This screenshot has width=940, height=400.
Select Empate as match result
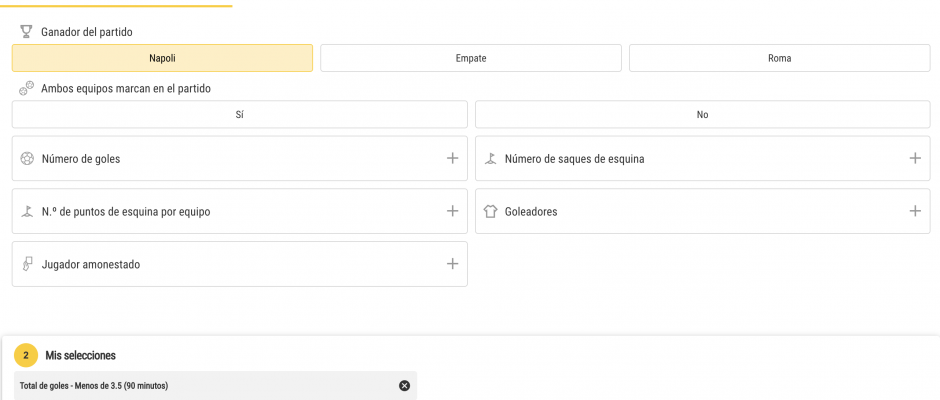pos(471,58)
